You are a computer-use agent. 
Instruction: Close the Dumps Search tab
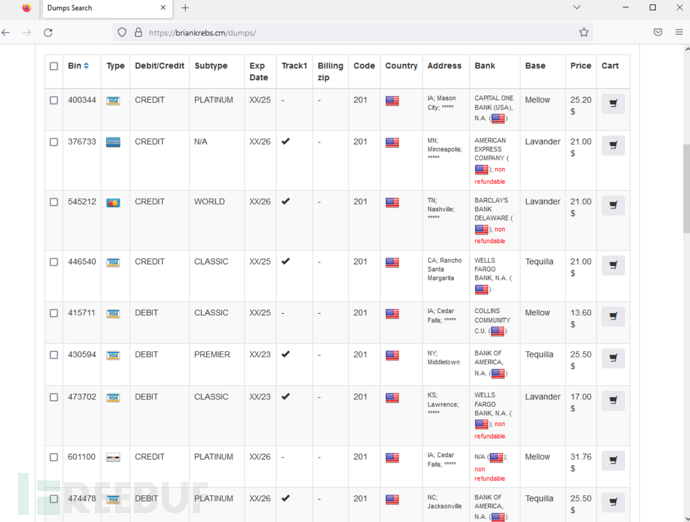[162, 8]
